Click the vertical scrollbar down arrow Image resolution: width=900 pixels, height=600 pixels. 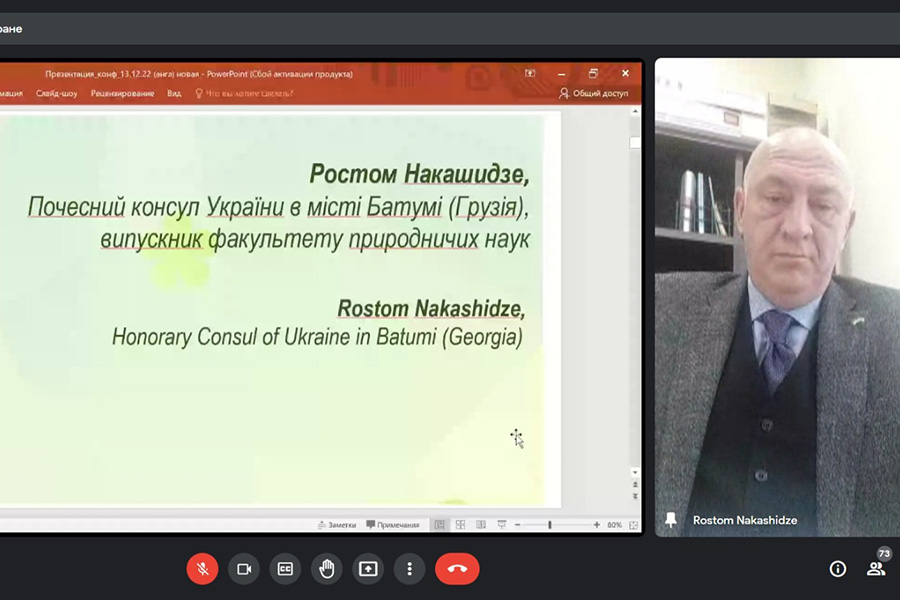tap(635, 472)
